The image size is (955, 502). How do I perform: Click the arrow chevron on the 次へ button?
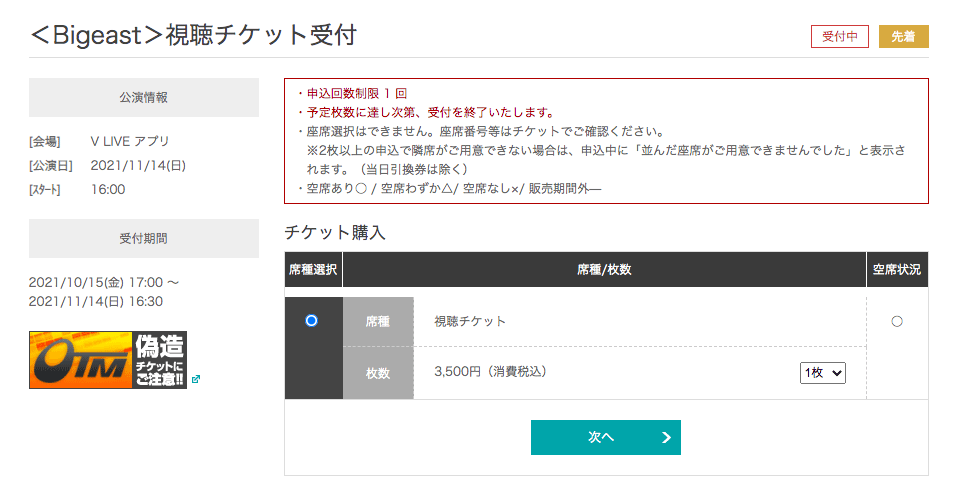coord(666,437)
